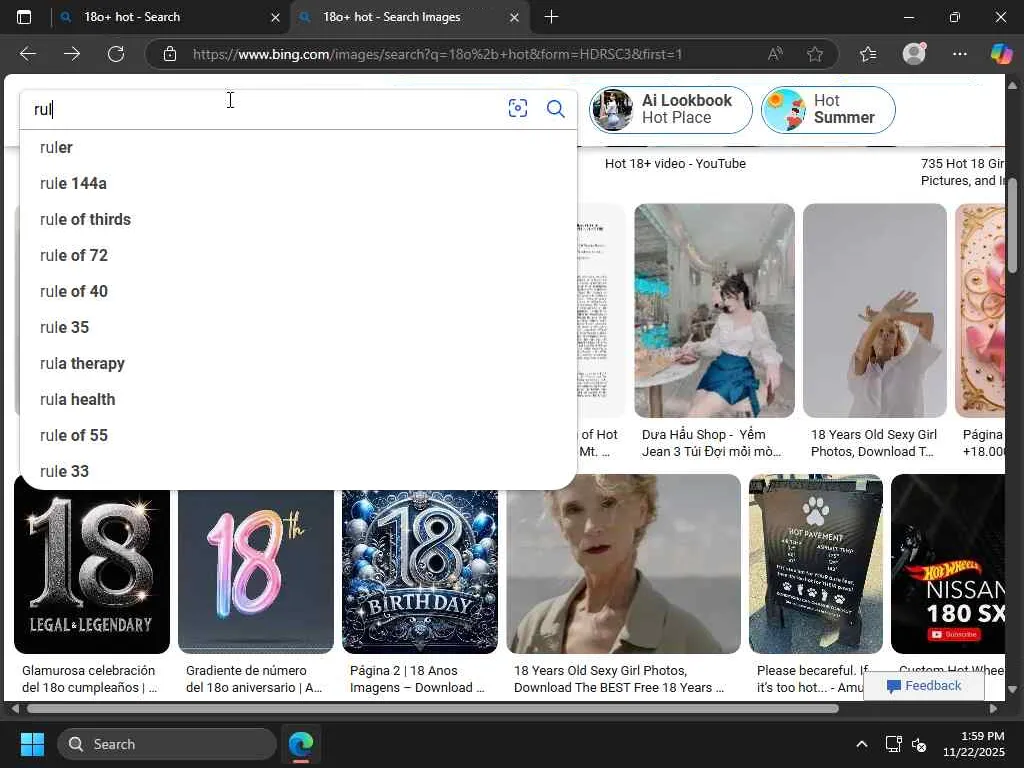The image size is (1024, 768).
Task: Open 'Dưa Hấu Shop - Yếm Jean' result caption
Action: [x=711, y=443]
